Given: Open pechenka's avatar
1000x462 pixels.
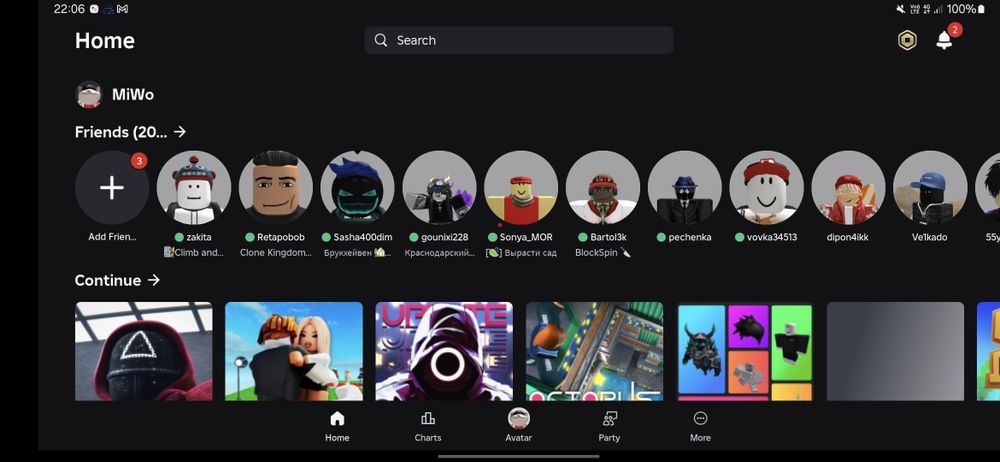Looking at the screenshot, I should (684, 188).
